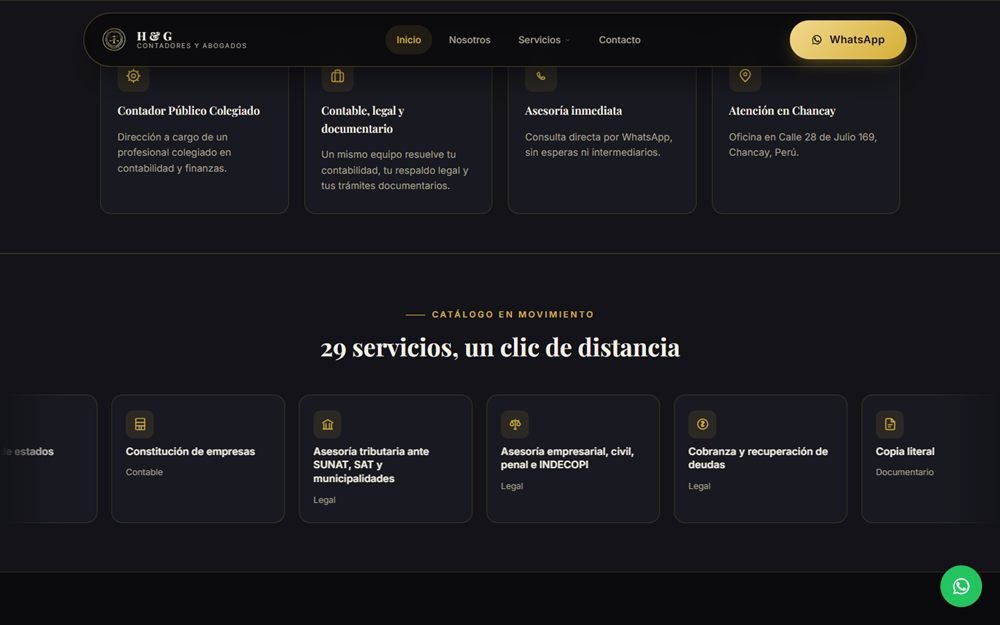1000x625 pixels.
Task: Click the location pin icon above Atención en Chancay
Action: [745, 76]
